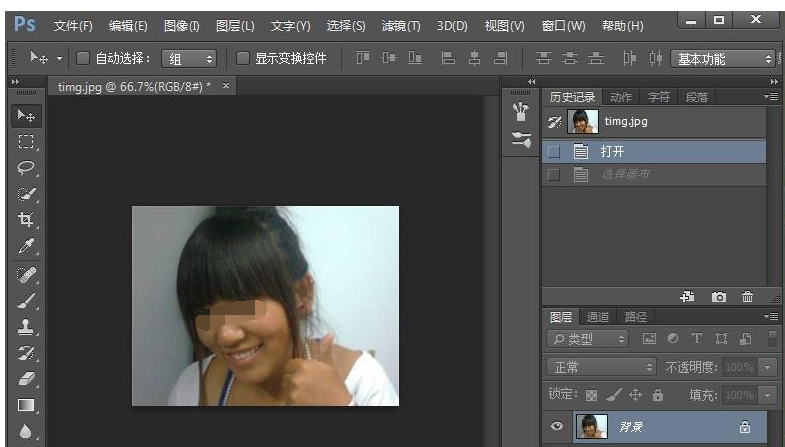
Task: Open the Move tool preset picker arrow
Action: (x=59, y=59)
